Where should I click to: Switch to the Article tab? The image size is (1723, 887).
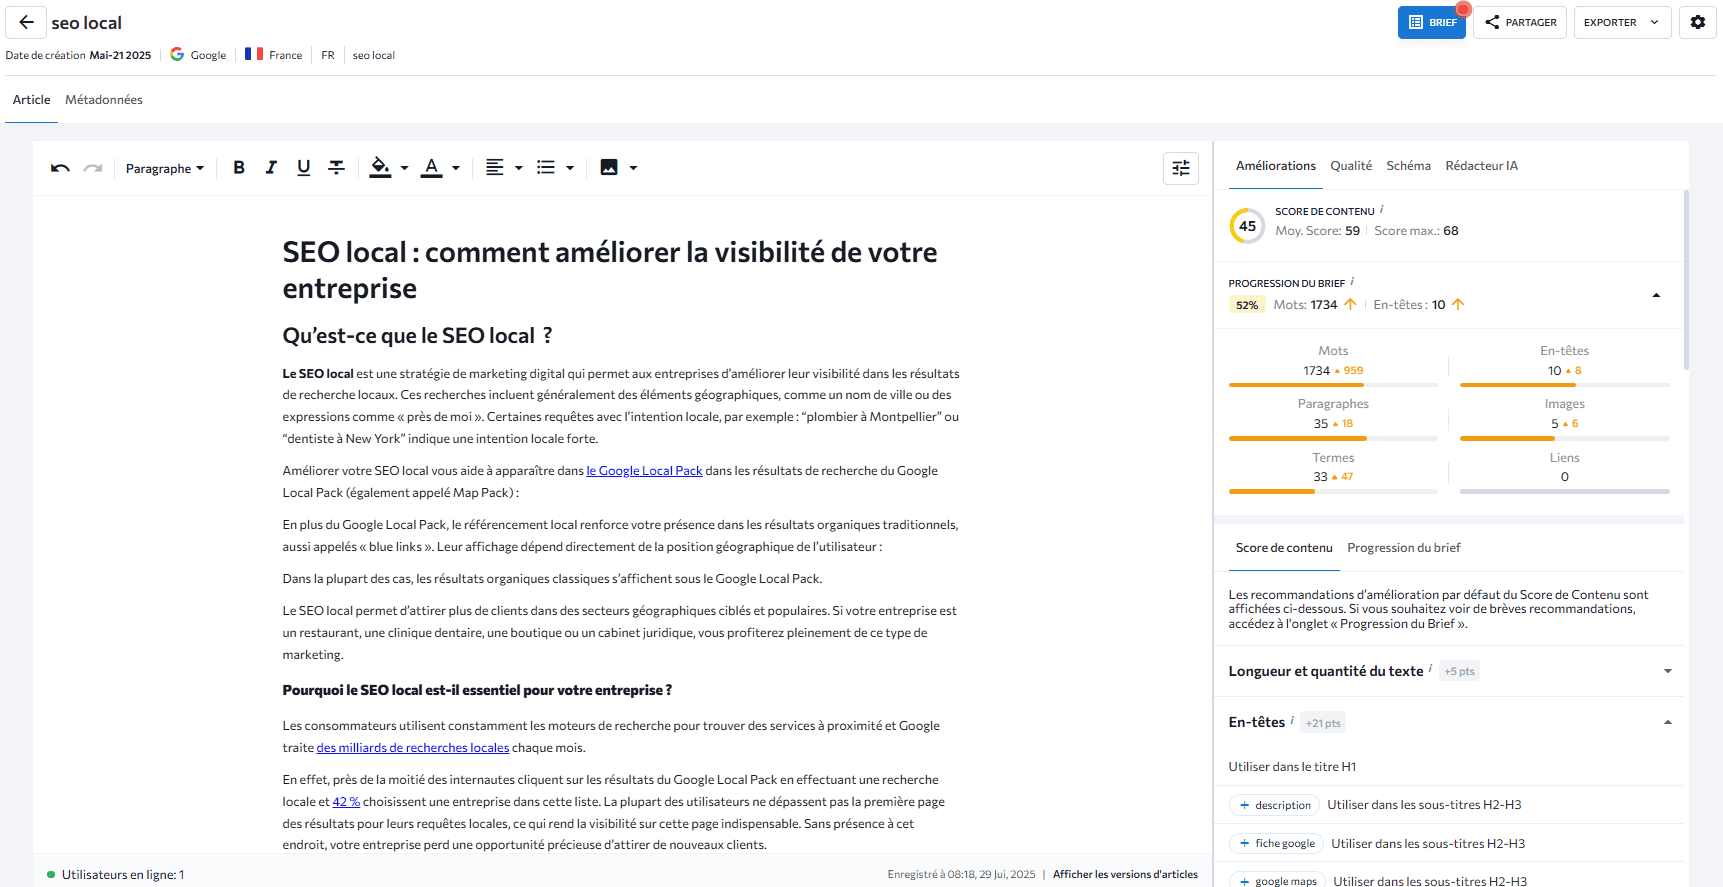pos(31,100)
